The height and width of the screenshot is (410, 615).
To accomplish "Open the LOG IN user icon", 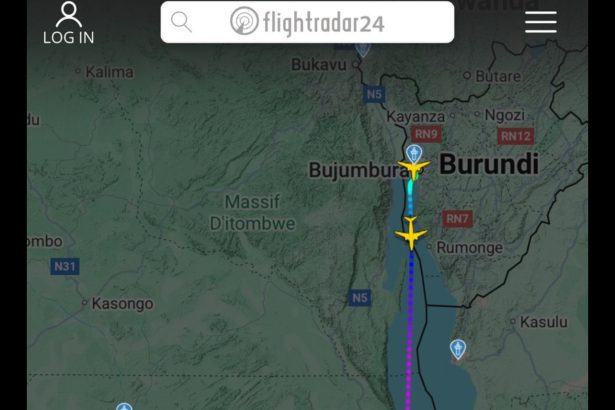I will [69, 23].
